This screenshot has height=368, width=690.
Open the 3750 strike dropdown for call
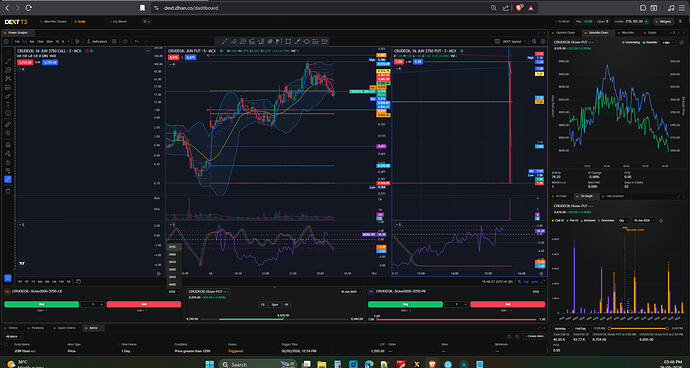[x=174, y=291]
